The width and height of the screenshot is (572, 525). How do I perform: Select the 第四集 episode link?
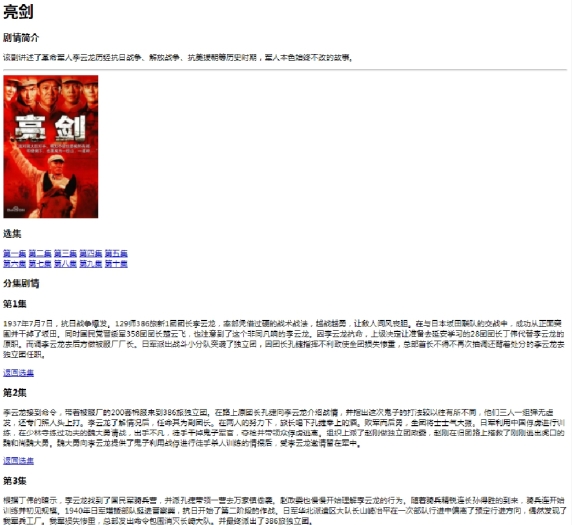point(91,253)
